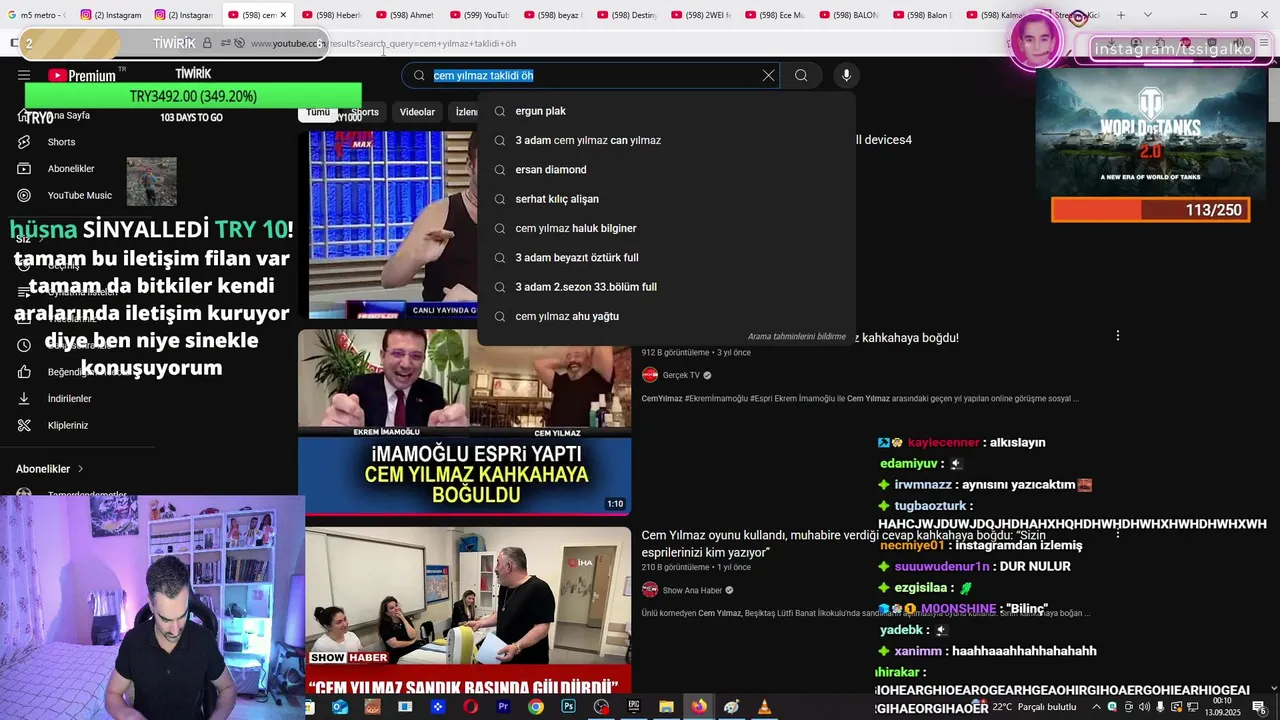This screenshot has height=720, width=1280.
Task: Go to YouTube Premium home logo
Action: [82, 75]
